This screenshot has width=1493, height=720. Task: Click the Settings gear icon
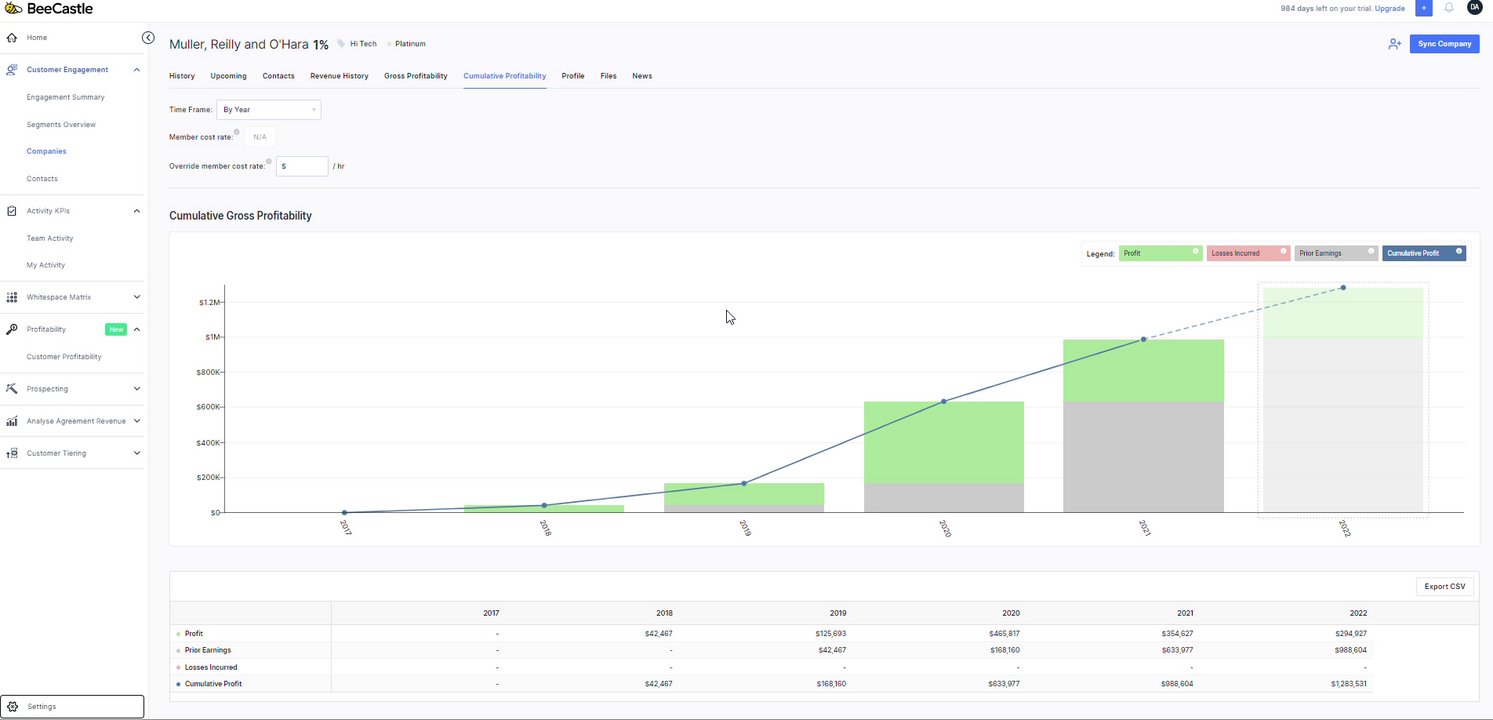coord(13,707)
